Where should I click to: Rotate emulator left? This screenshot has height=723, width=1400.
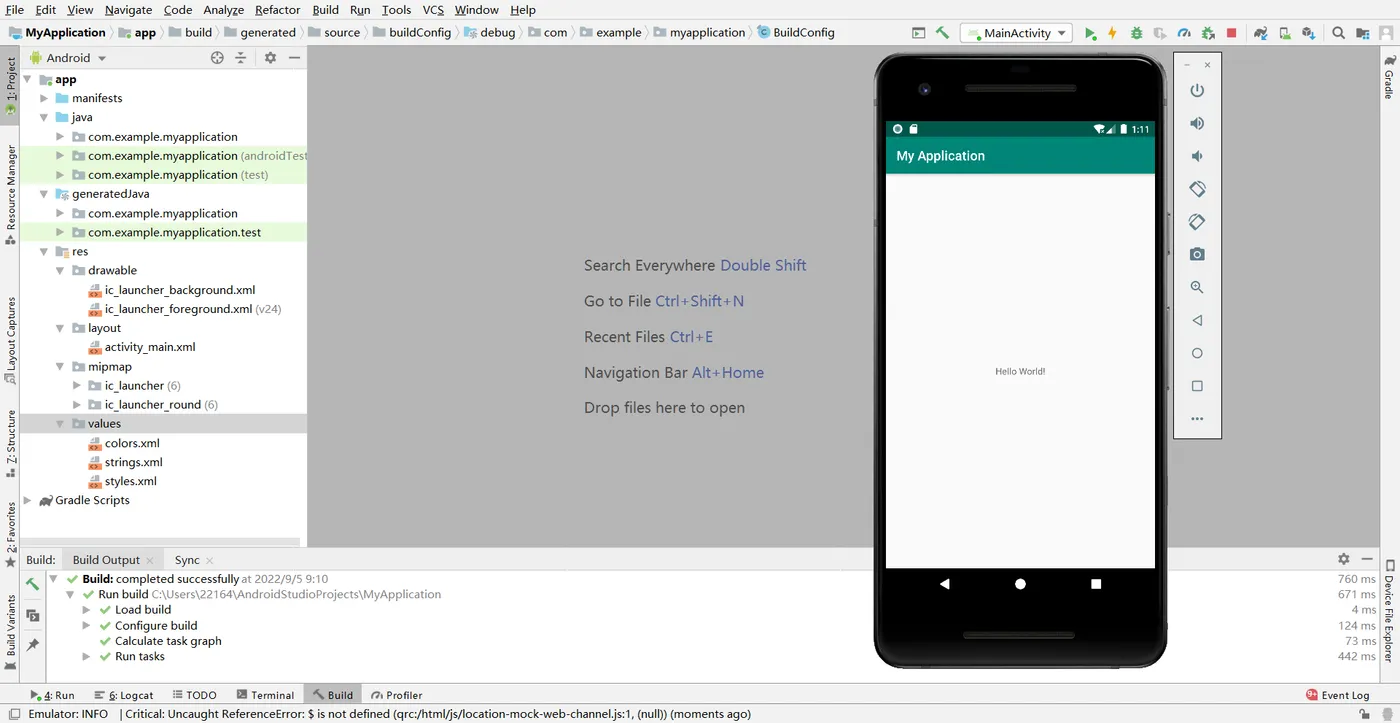[1197, 189]
